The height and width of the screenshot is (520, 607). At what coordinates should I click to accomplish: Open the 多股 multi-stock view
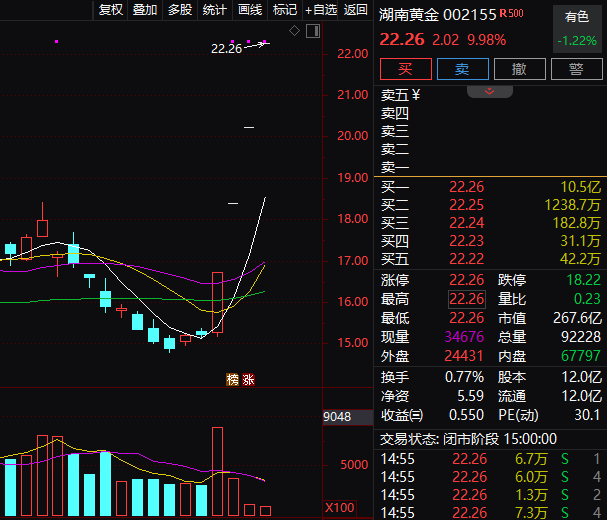click(x=180, y=10)
